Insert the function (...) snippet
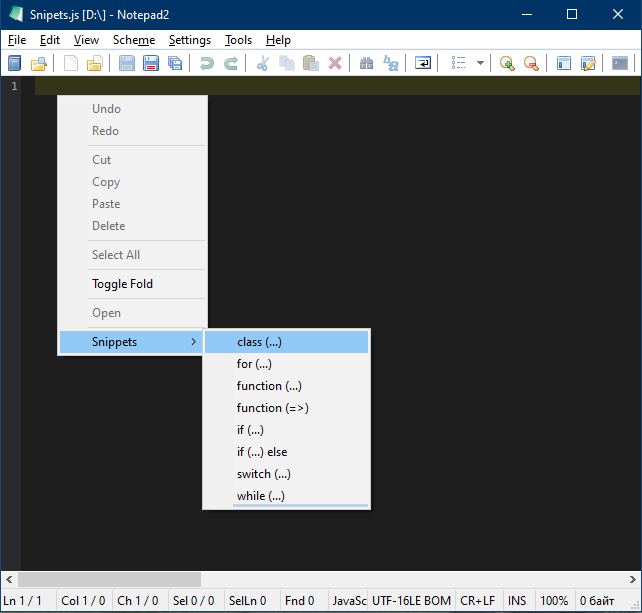Screen dimensions: 642x613 coord(286,386)
